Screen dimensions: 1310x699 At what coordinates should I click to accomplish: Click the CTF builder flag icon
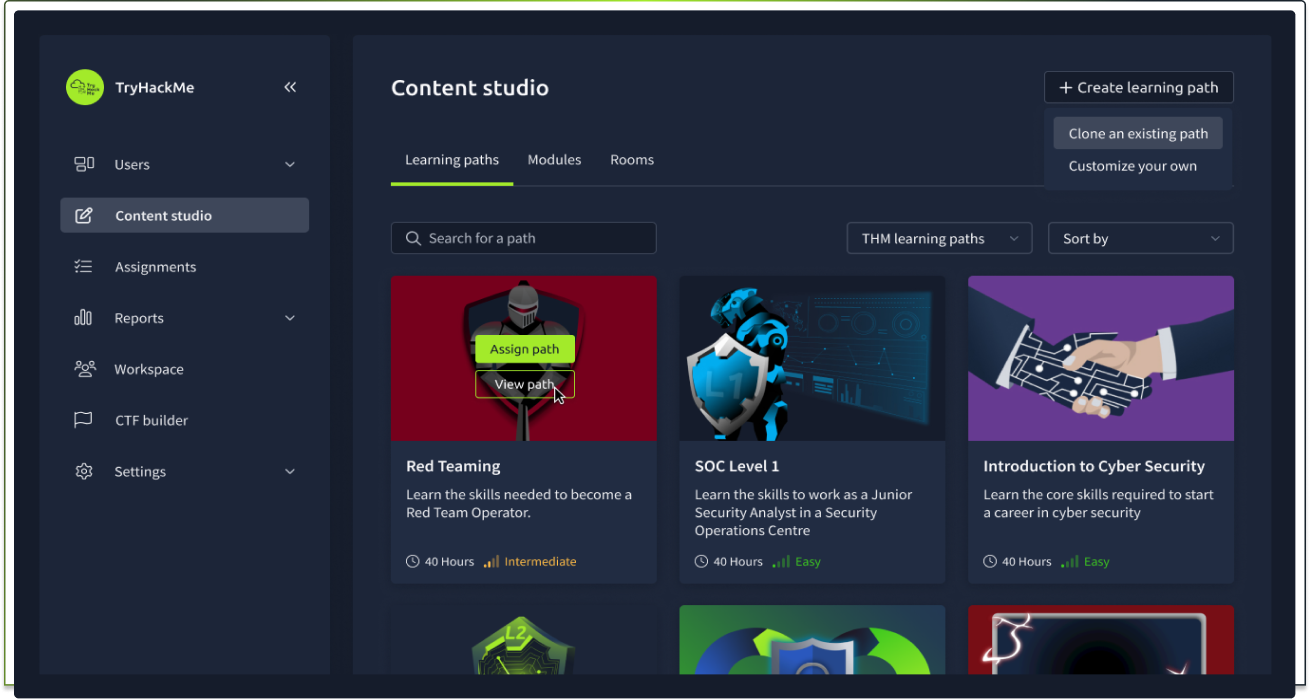point(85,420)
